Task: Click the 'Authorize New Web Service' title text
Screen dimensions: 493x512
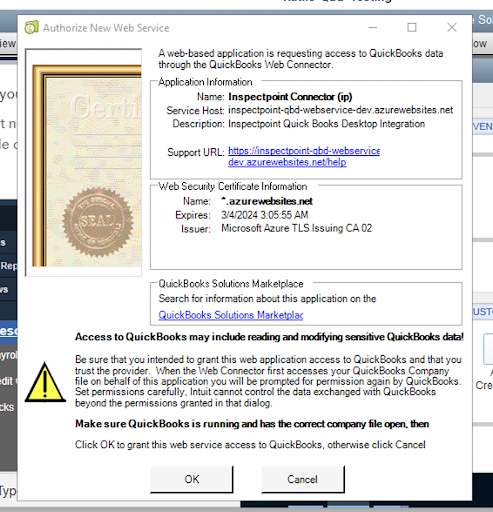Action: 106,28
